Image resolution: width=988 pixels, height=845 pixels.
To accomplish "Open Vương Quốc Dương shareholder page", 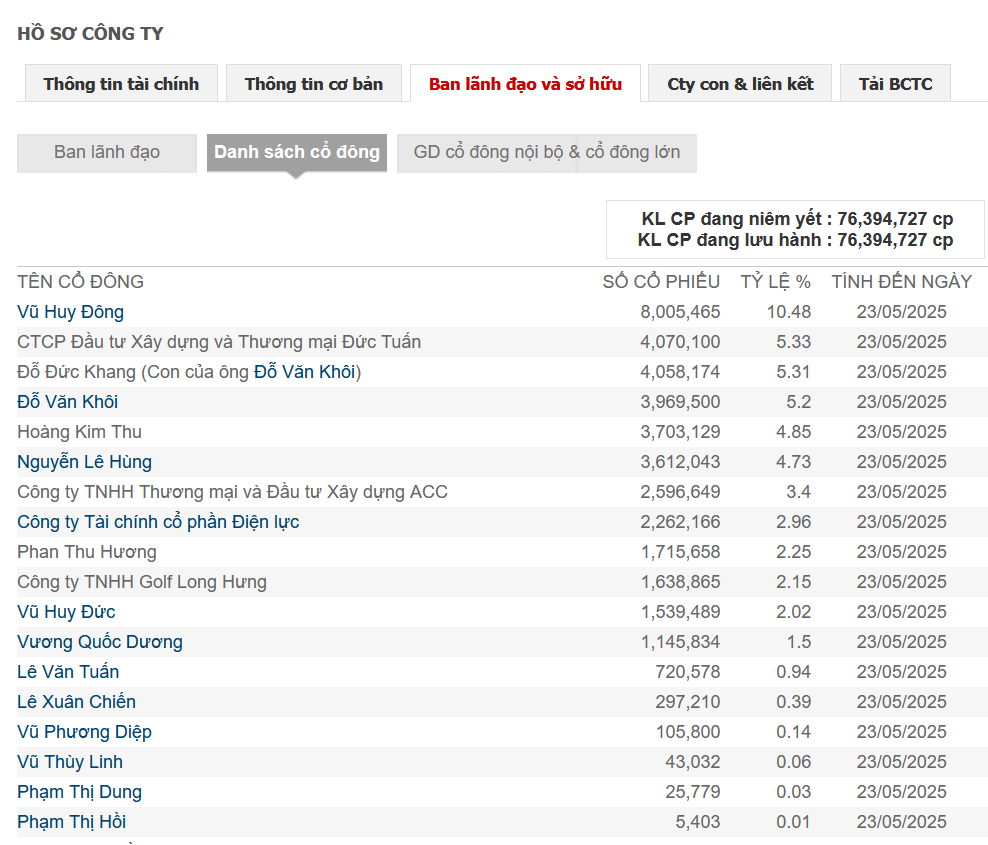I will point(100,642).
